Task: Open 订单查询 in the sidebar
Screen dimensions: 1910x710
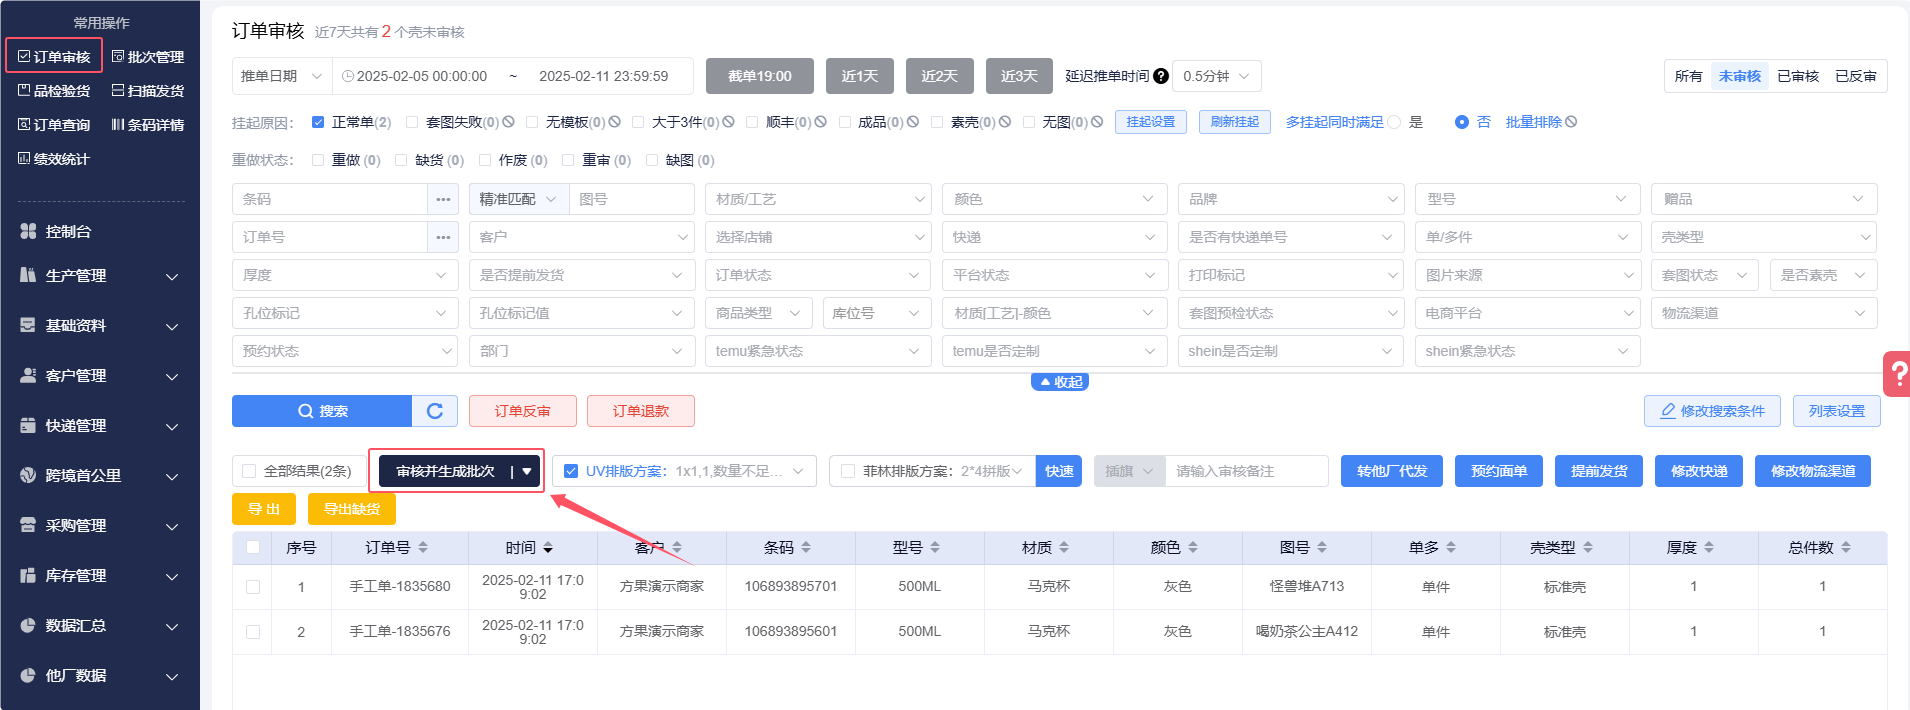Action: tap(54, 125)
